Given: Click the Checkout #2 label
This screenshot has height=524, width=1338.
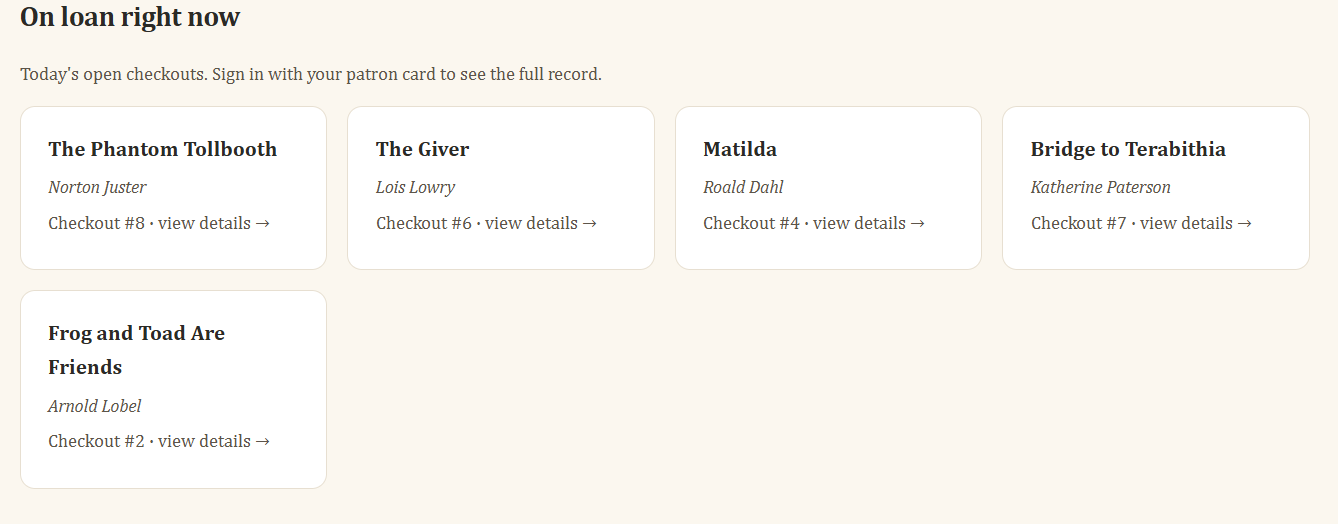Looking at the screenshot, I should pyautogui.click(x=96, y=441).
